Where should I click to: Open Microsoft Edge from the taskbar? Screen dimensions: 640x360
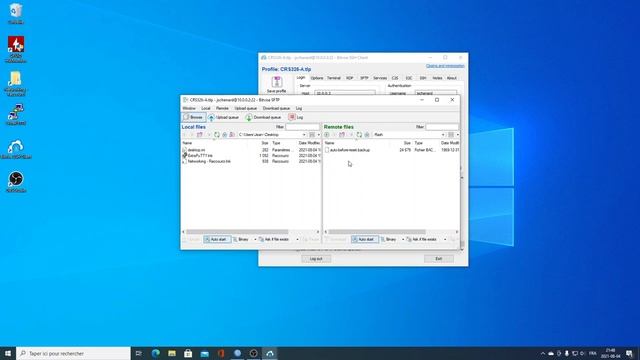[x=156, y=353]
